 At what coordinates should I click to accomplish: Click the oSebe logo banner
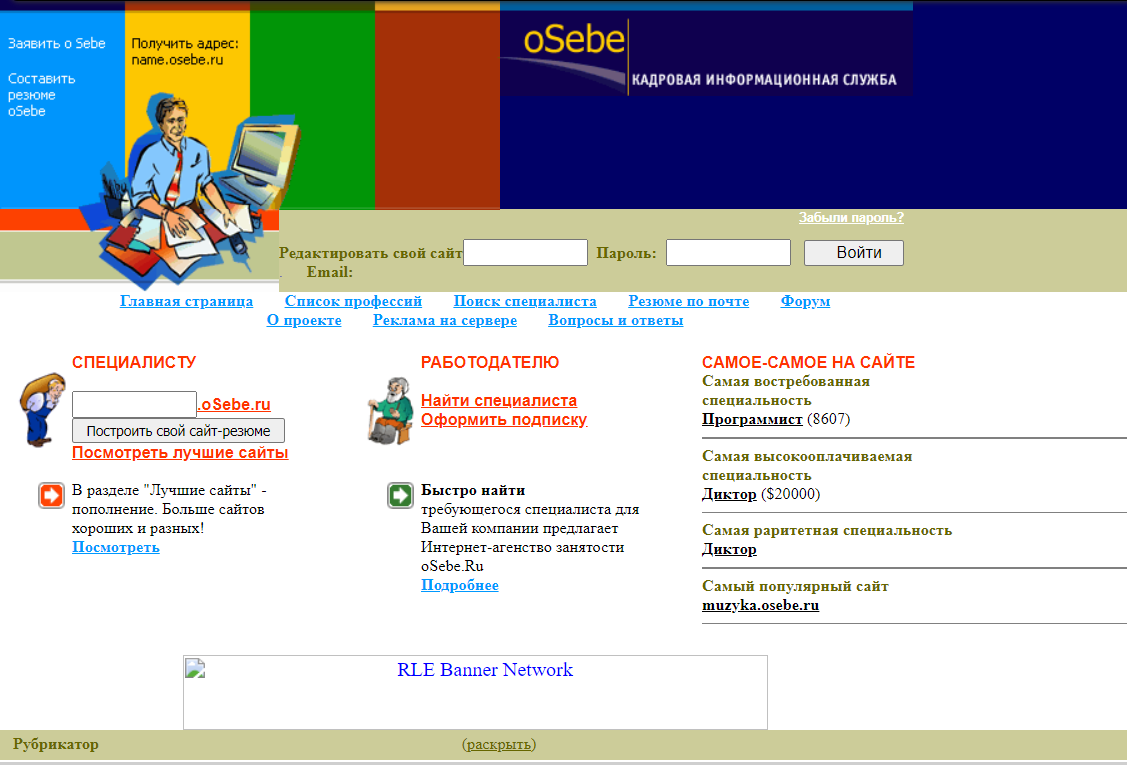click(x=706, y=52)
